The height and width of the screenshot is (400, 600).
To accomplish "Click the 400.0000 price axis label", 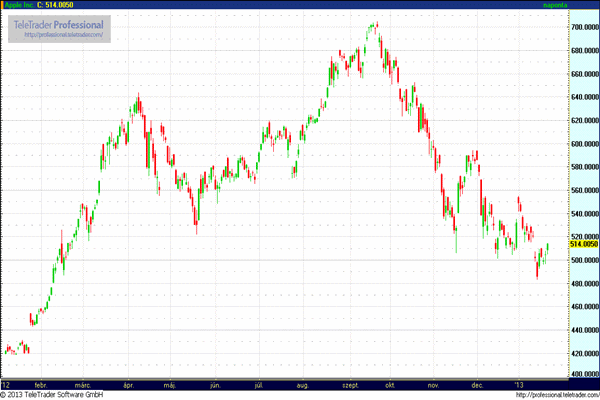I will point(583,375).
